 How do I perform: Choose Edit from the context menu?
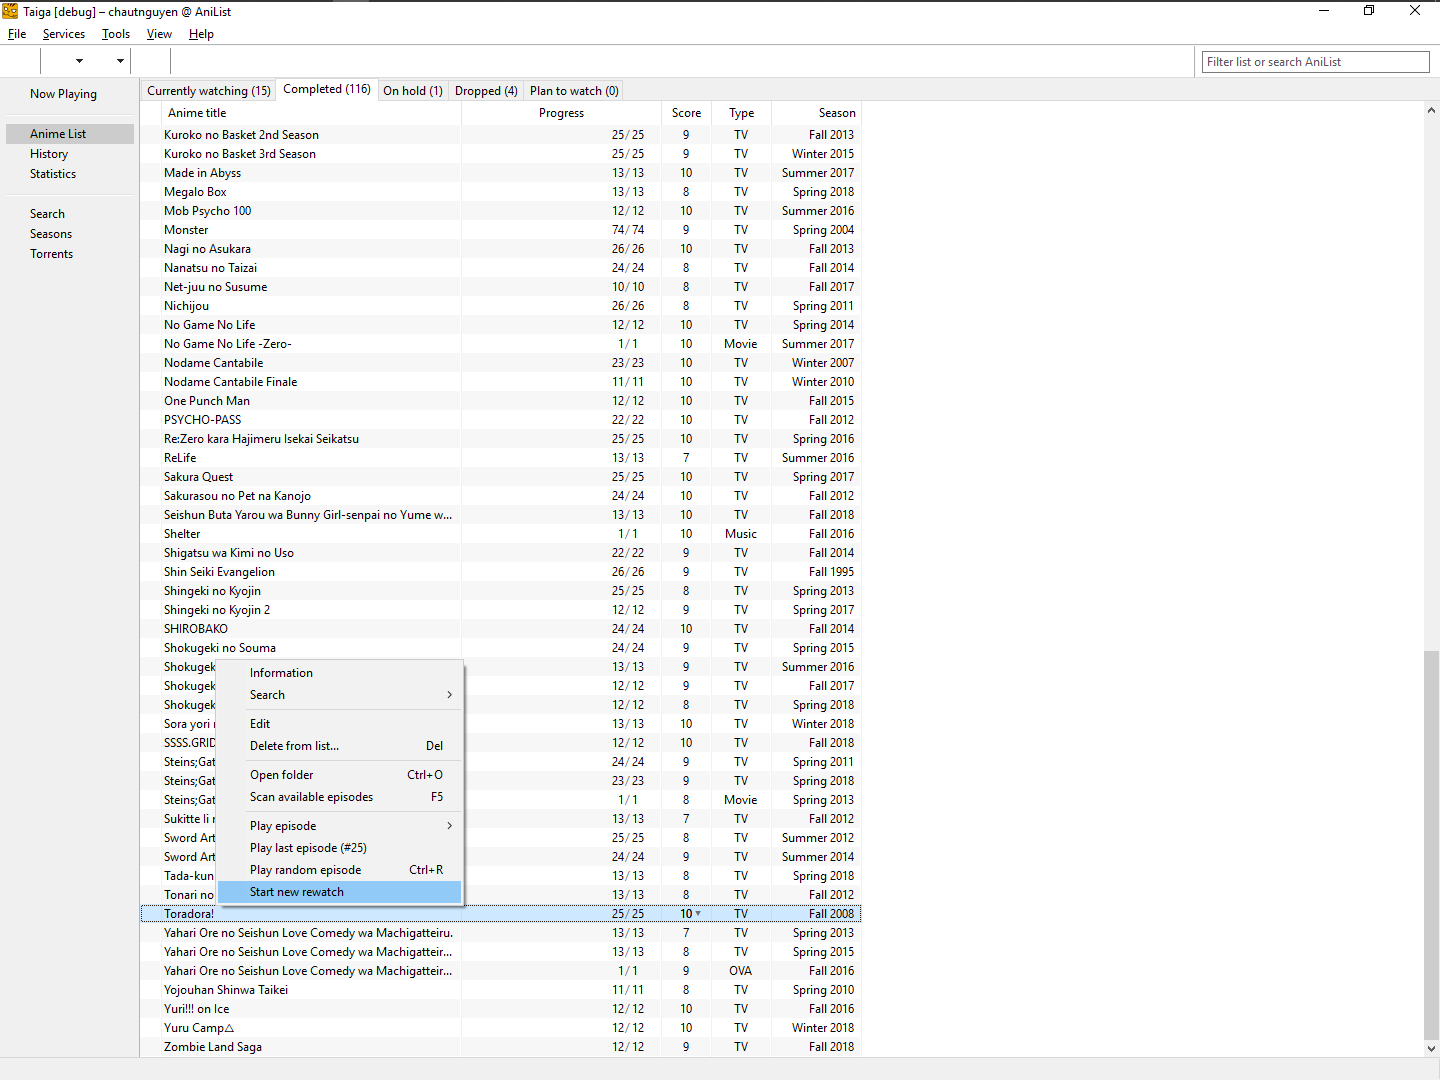pos(341,724)
